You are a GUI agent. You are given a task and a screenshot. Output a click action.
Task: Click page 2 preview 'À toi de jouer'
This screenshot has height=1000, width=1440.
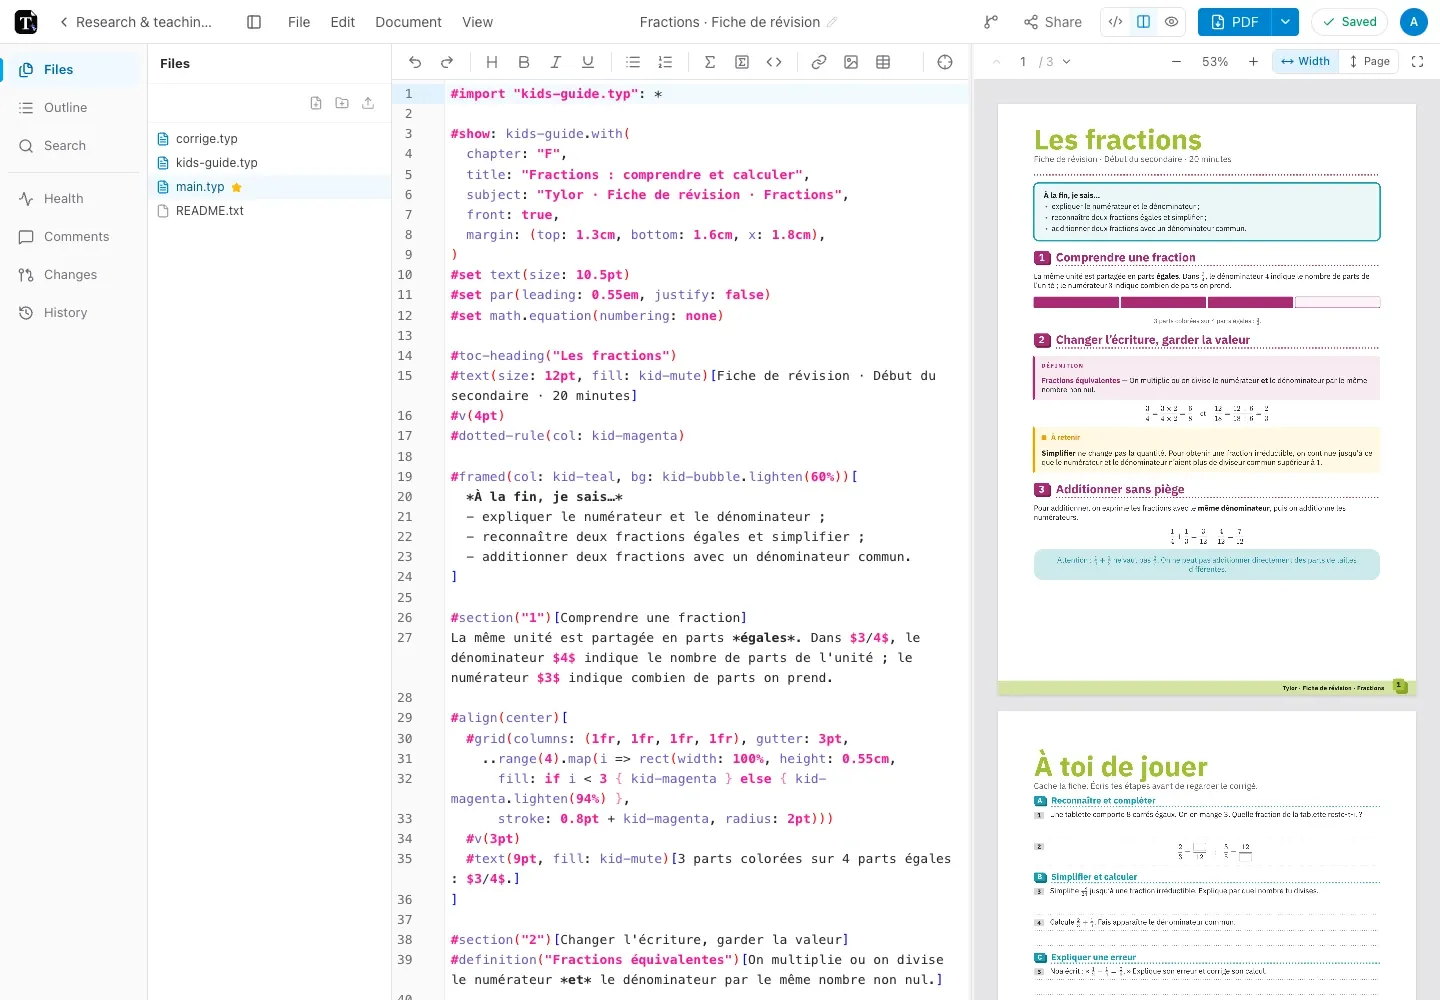click(1207, 855)
